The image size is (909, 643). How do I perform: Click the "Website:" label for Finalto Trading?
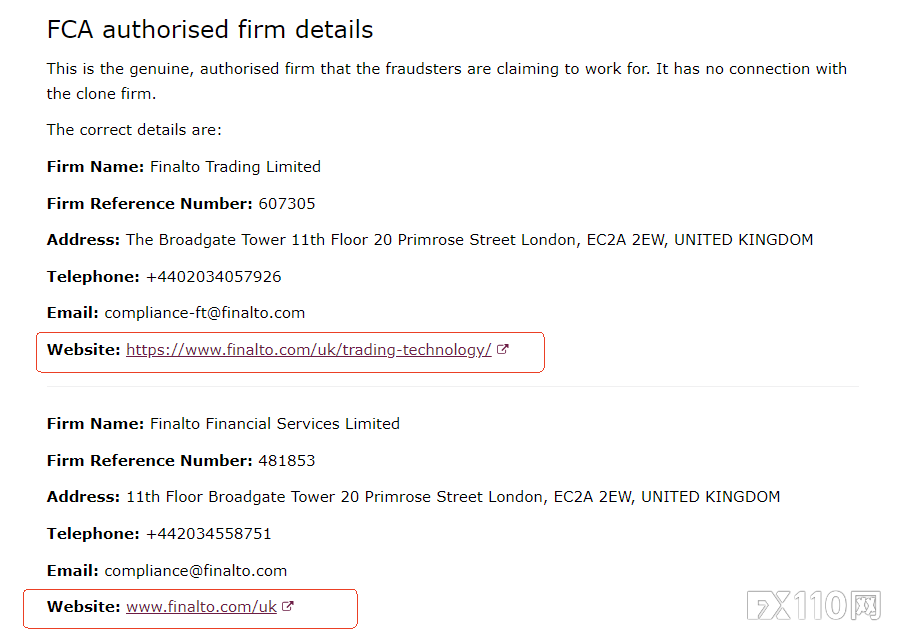[x=83, y=350]
